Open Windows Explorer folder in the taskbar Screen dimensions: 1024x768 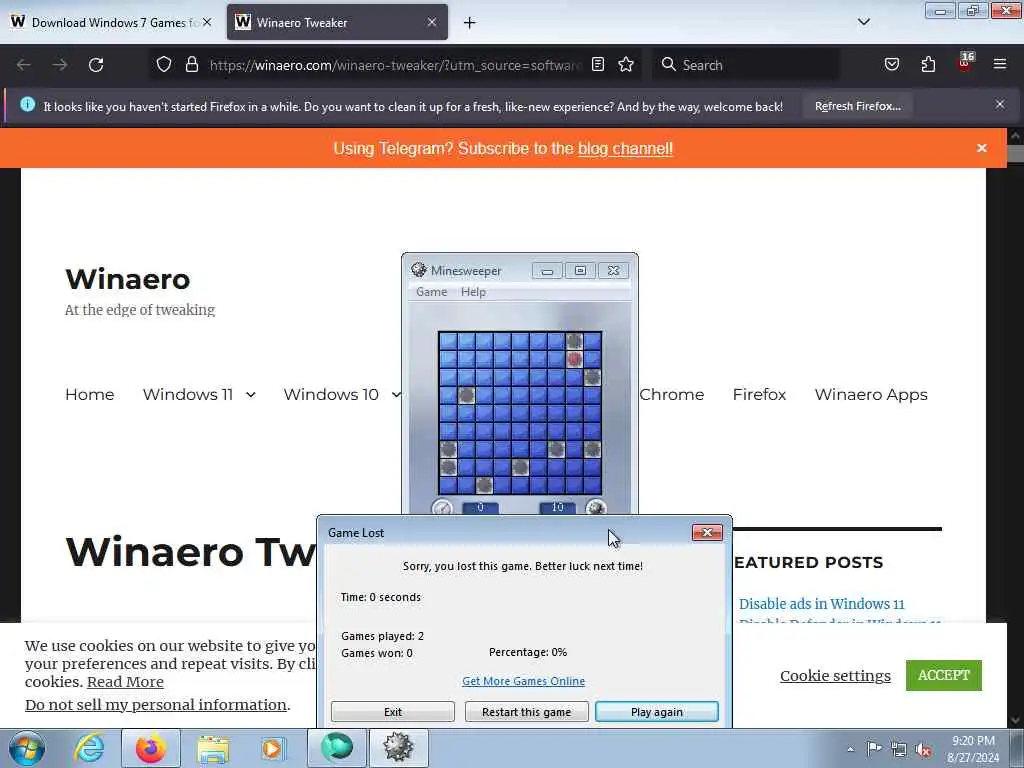coord(213,748)
